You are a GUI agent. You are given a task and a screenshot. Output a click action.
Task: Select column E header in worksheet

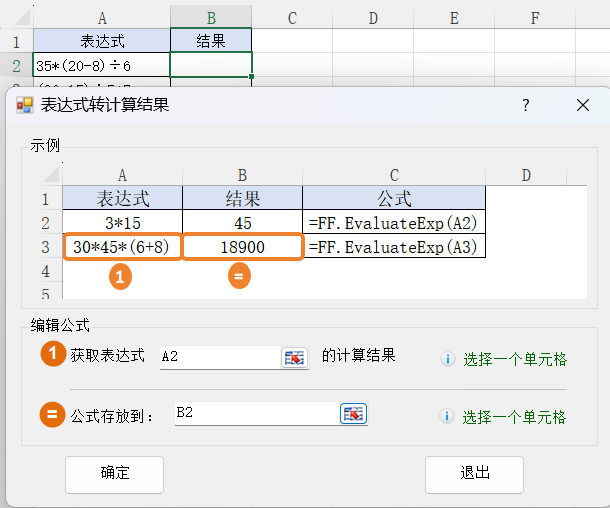454,18
